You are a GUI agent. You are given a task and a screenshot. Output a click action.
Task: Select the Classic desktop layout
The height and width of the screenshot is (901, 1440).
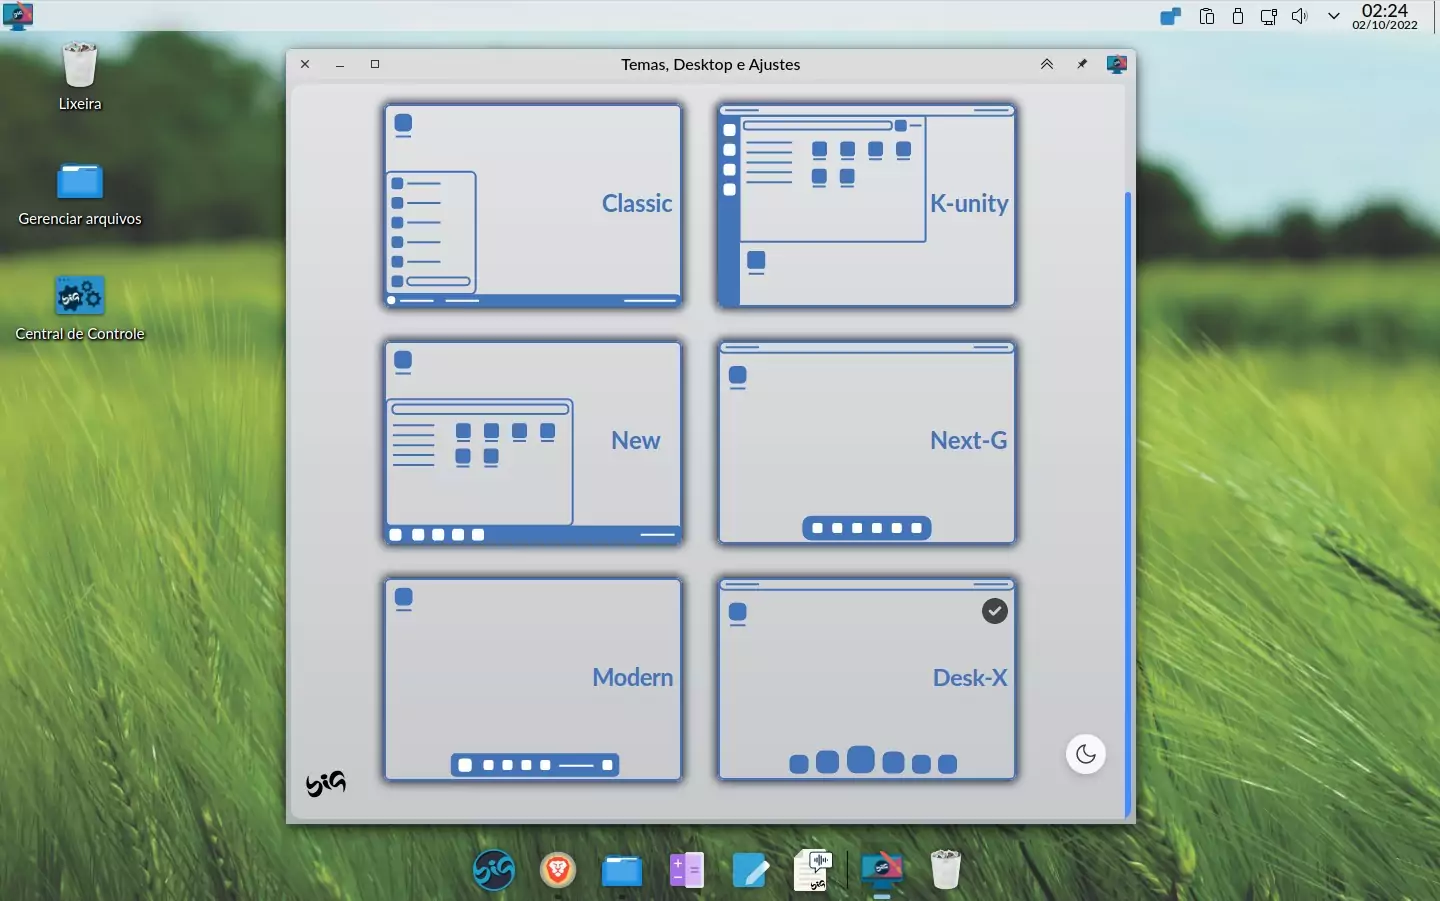[533, 205]
